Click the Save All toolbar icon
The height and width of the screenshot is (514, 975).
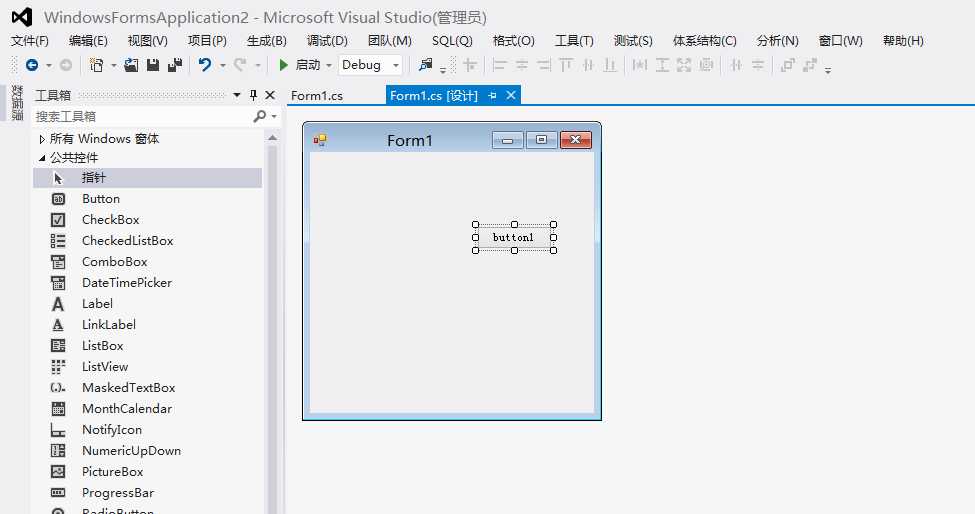tap(175, 65)
